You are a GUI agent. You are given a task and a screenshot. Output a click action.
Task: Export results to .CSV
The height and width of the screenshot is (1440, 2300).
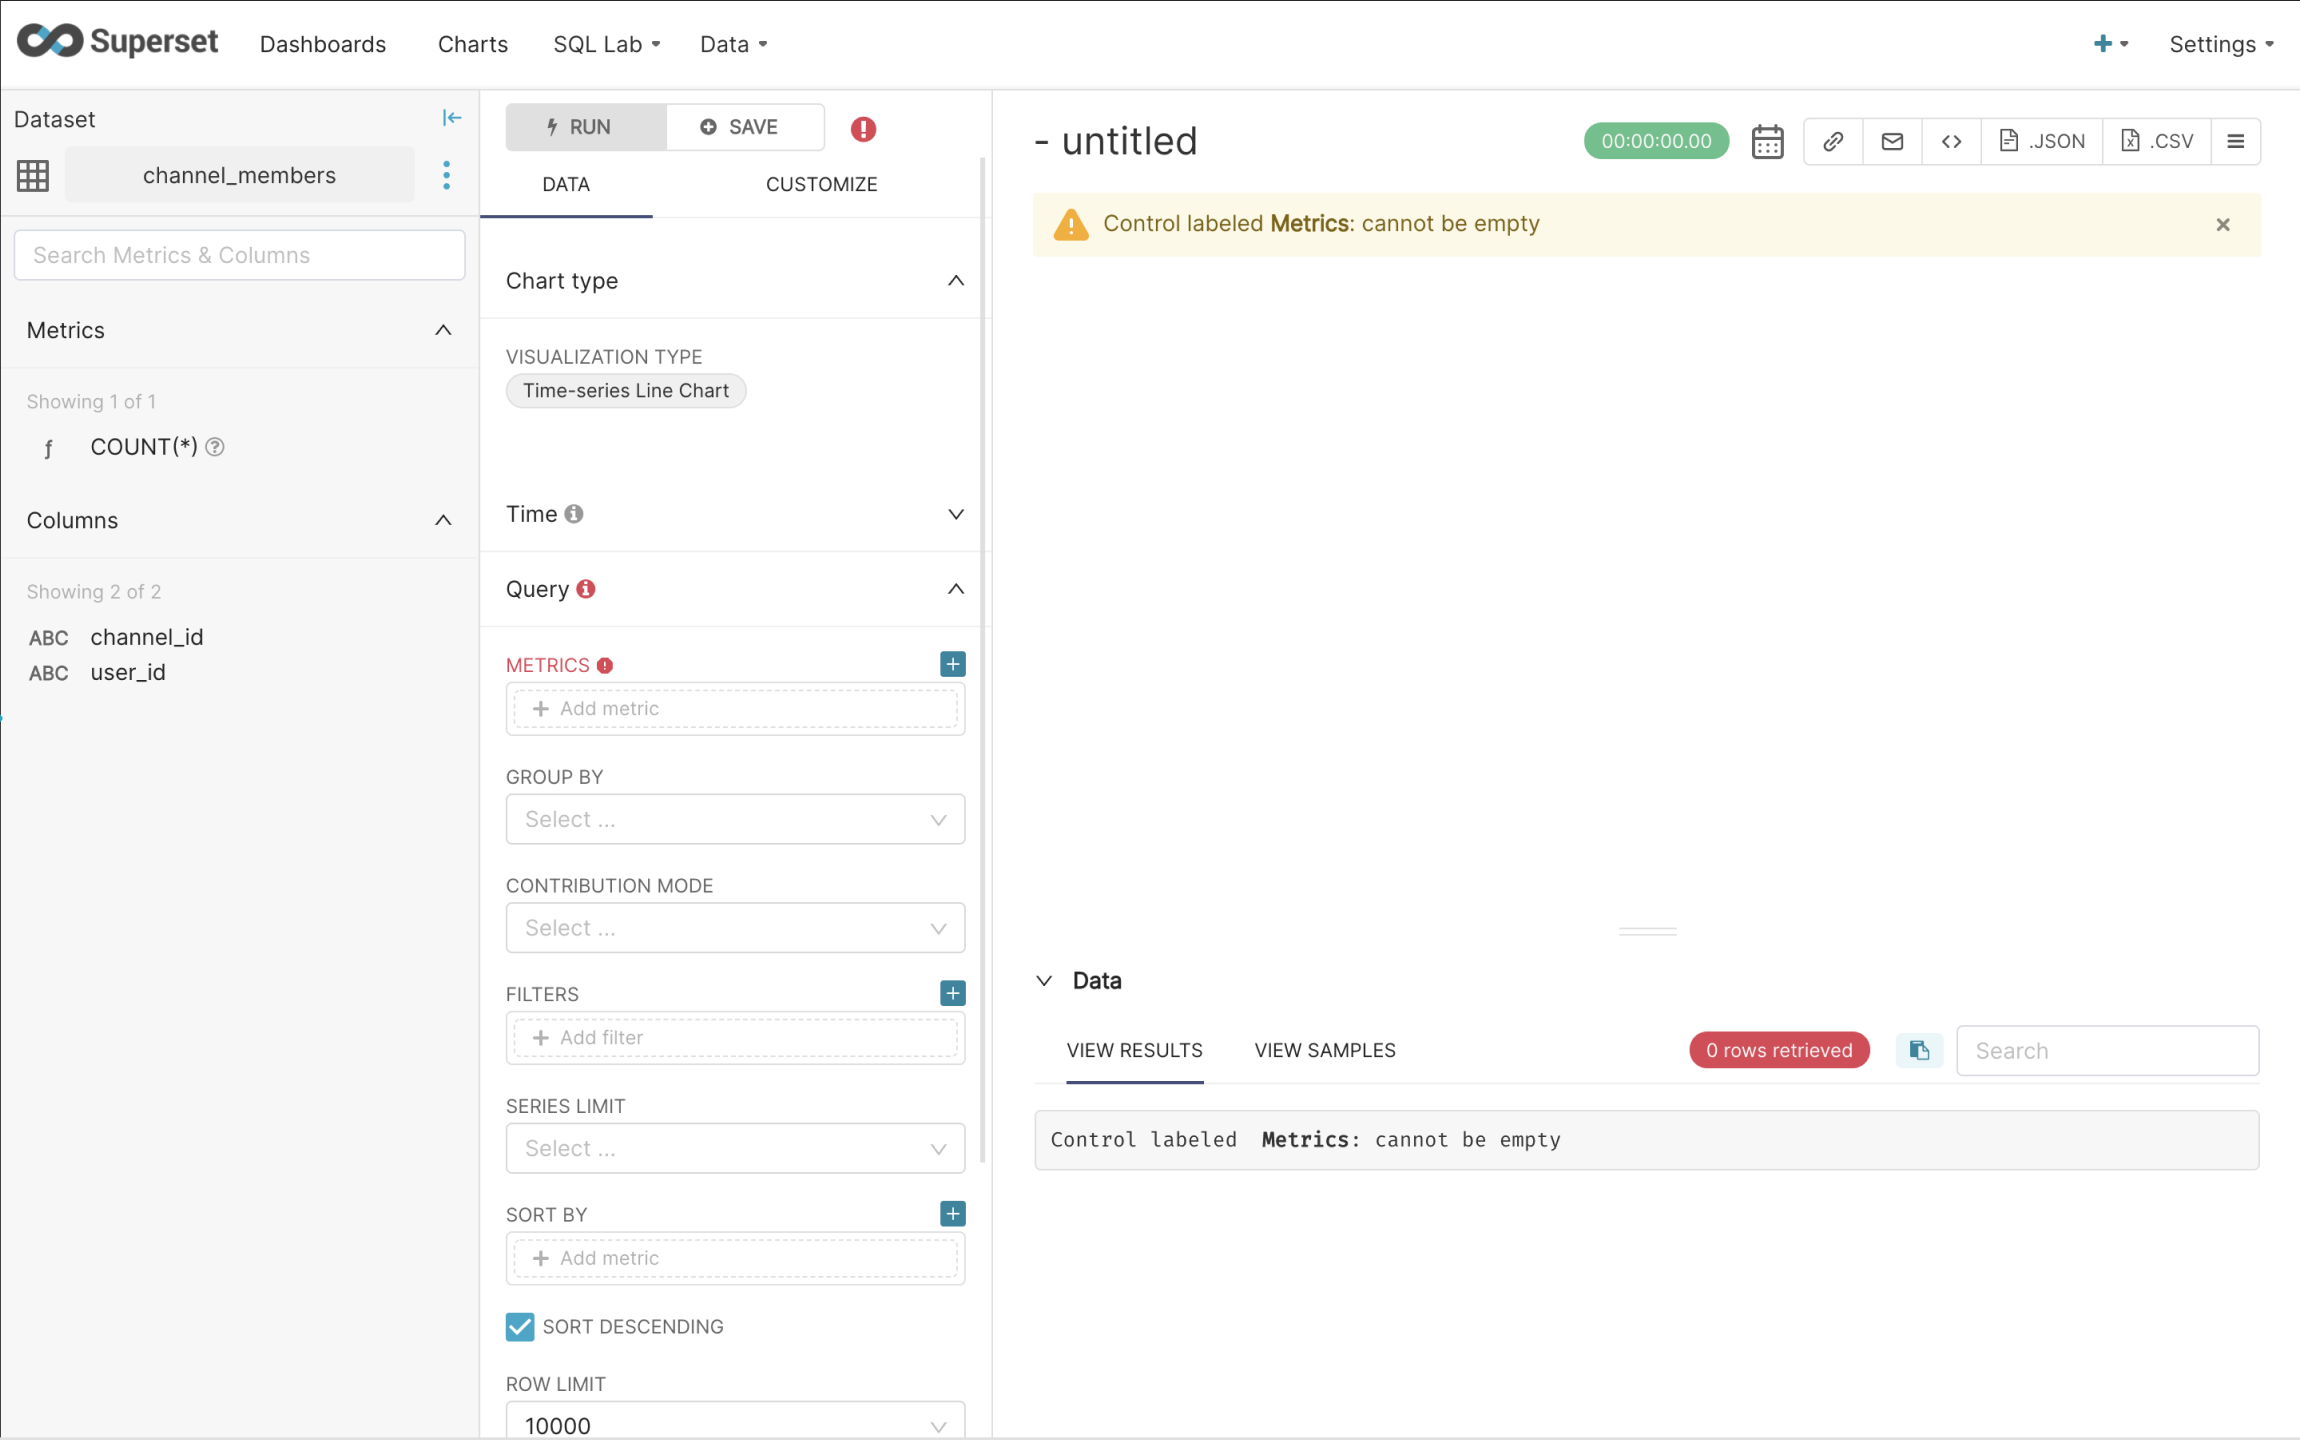point(2157,141)
